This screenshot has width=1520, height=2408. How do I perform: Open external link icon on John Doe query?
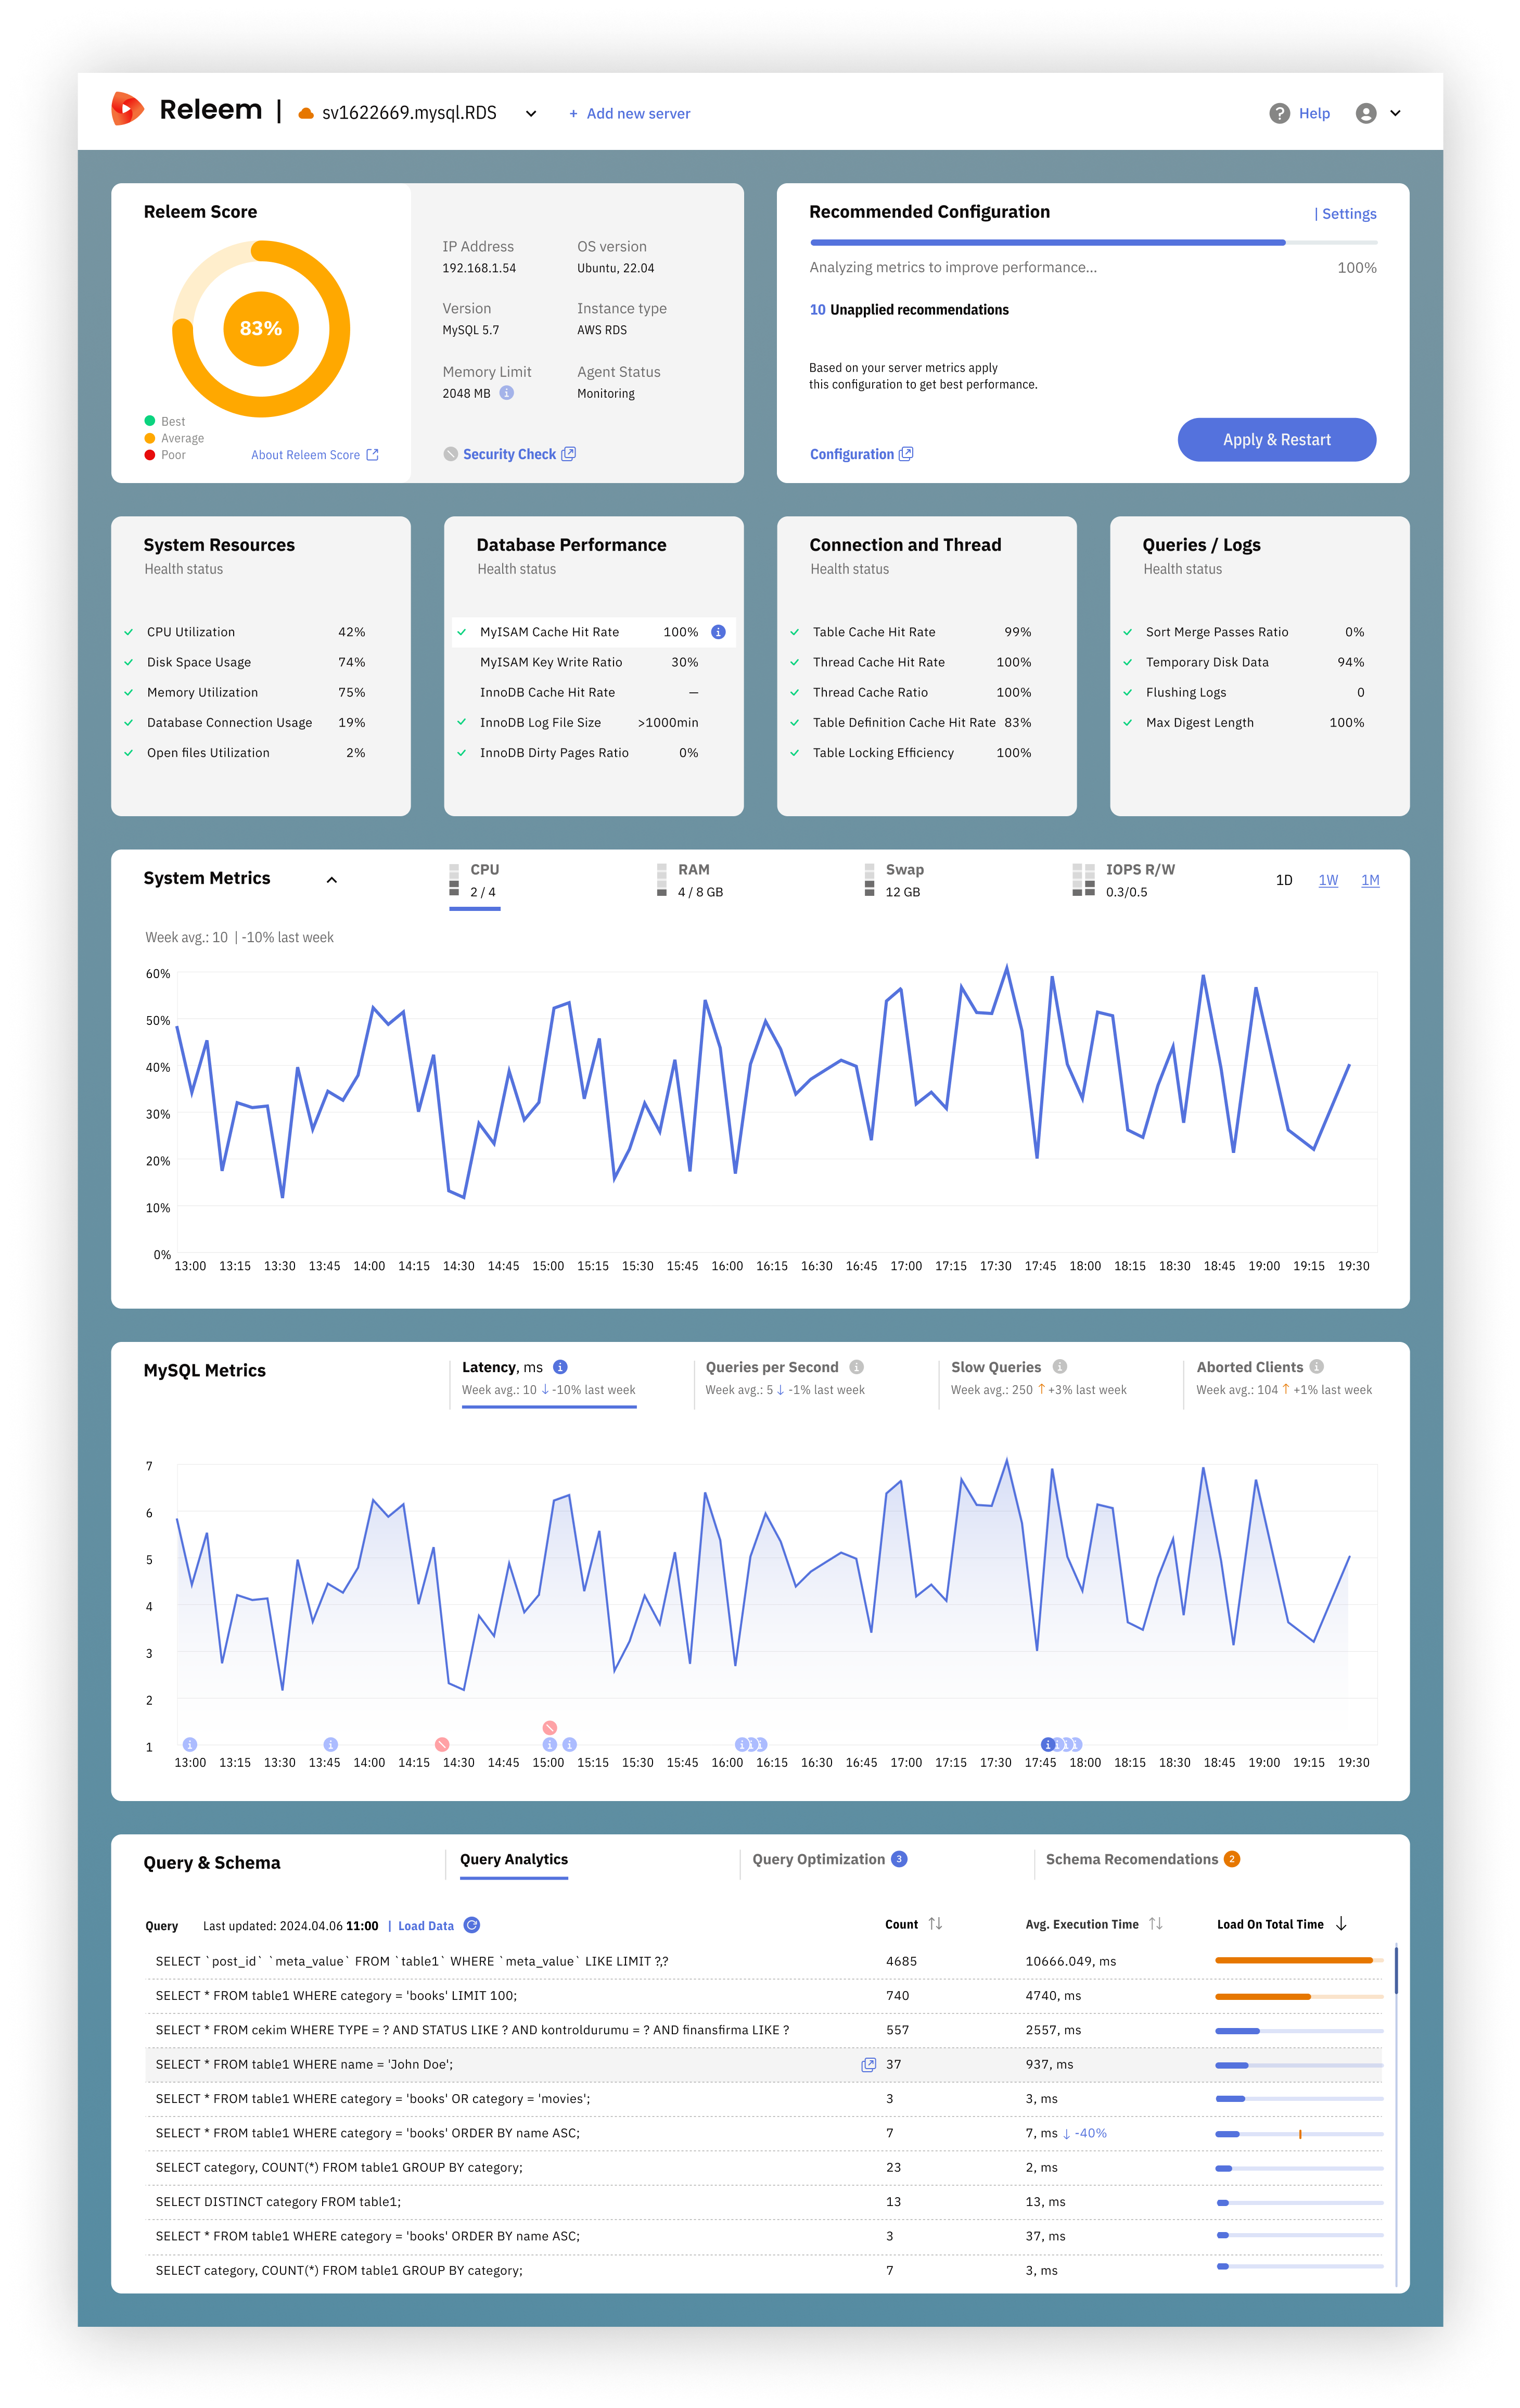(x=868, y=2064)
